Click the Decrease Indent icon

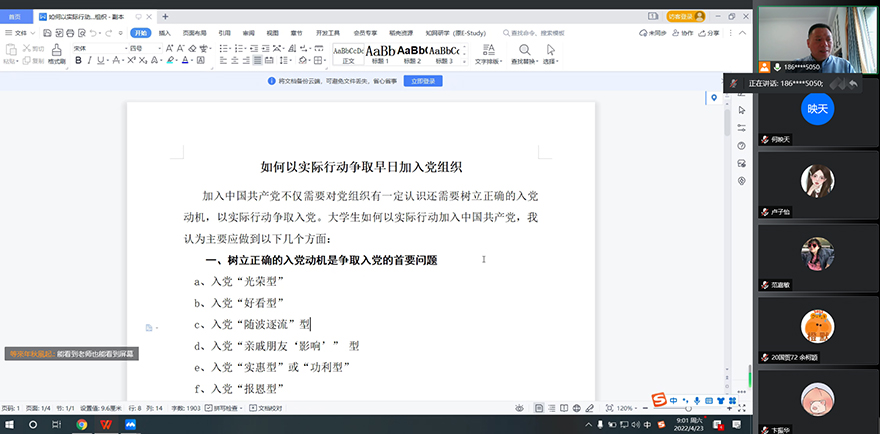click(254, 49)
